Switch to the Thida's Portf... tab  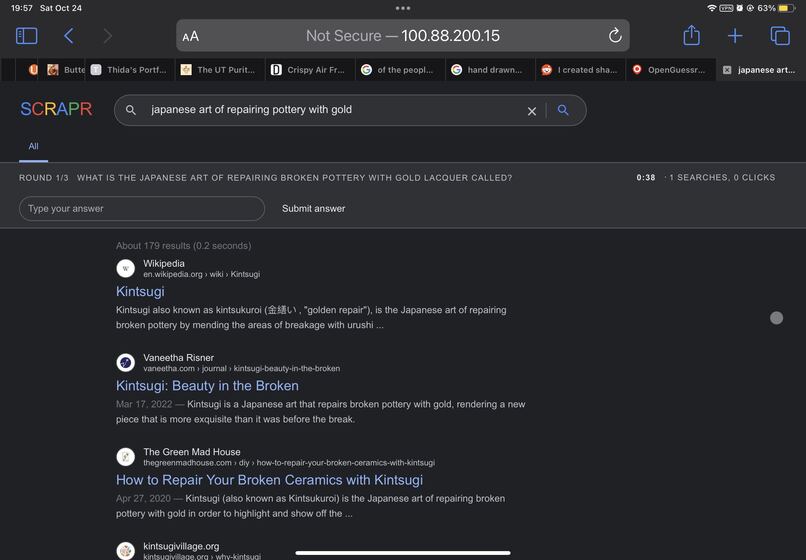coord(130,69)
